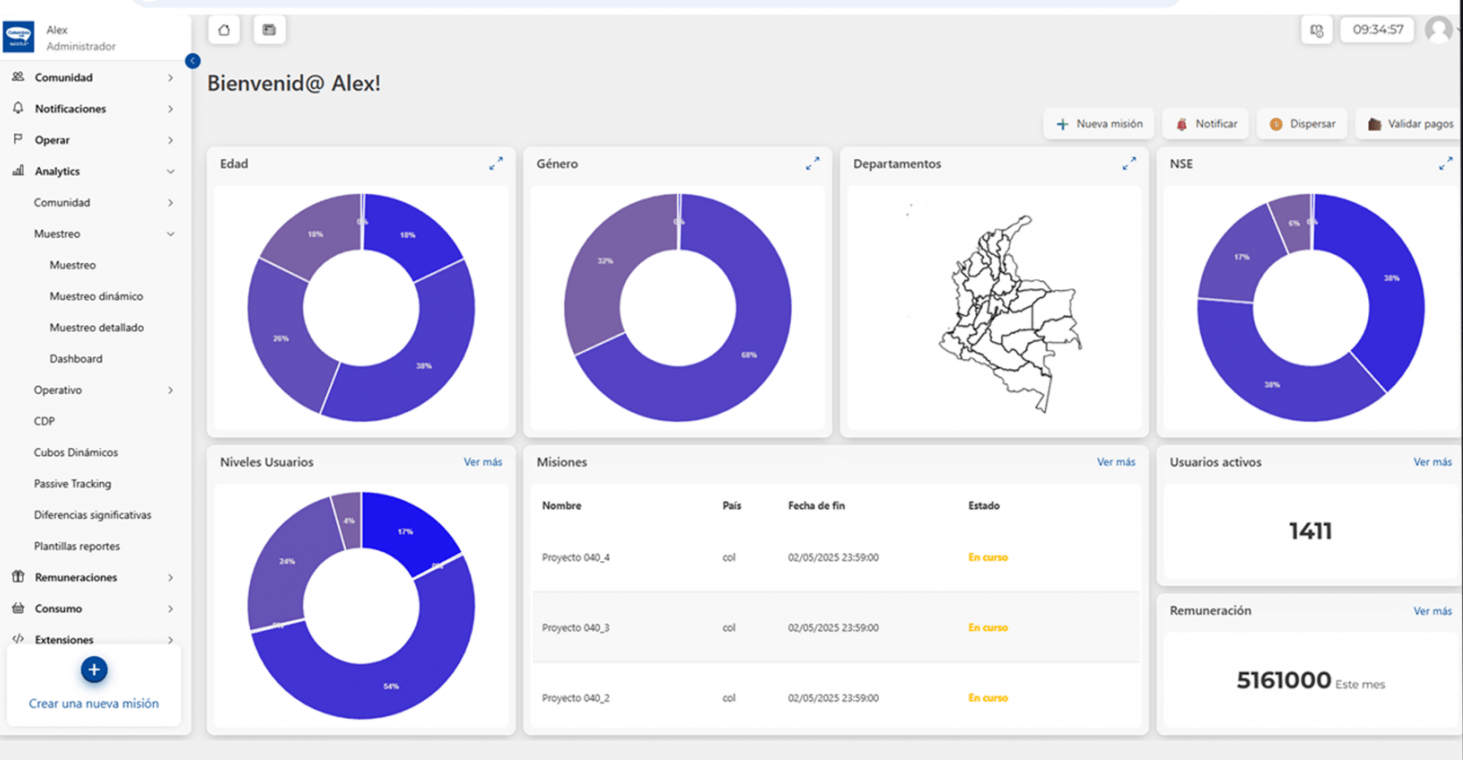1463x760 pixels.
Task: Click the País column header
Action: (x=732, y=506)
